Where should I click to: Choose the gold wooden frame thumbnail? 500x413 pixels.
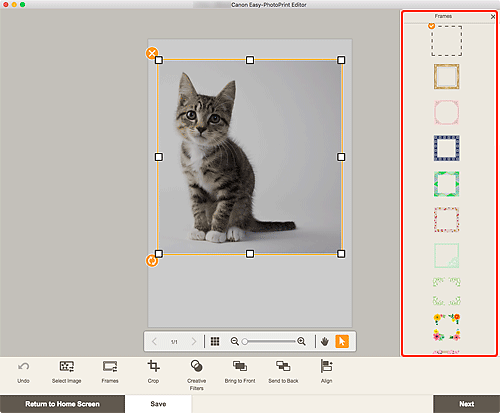[447, 77]
